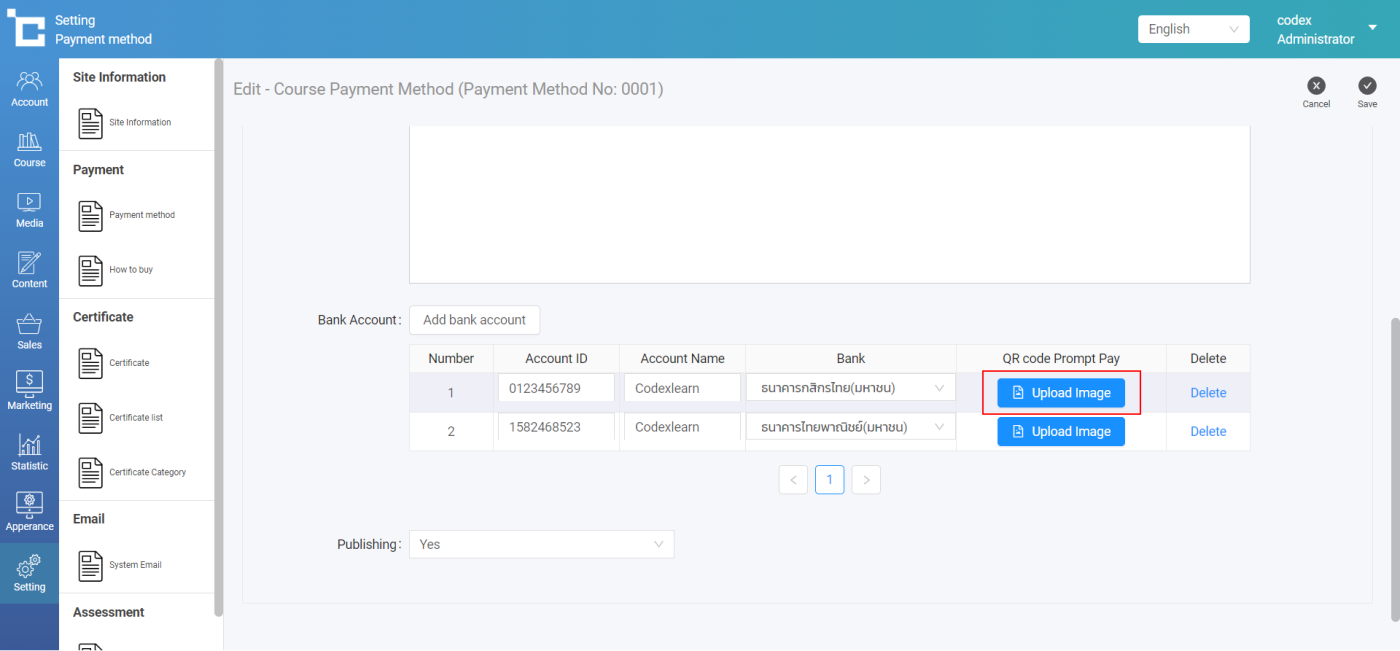The height and width of the screenshot is (651, 1400).
Task: Delete the second bank account row
Action: click(1207, 431)
